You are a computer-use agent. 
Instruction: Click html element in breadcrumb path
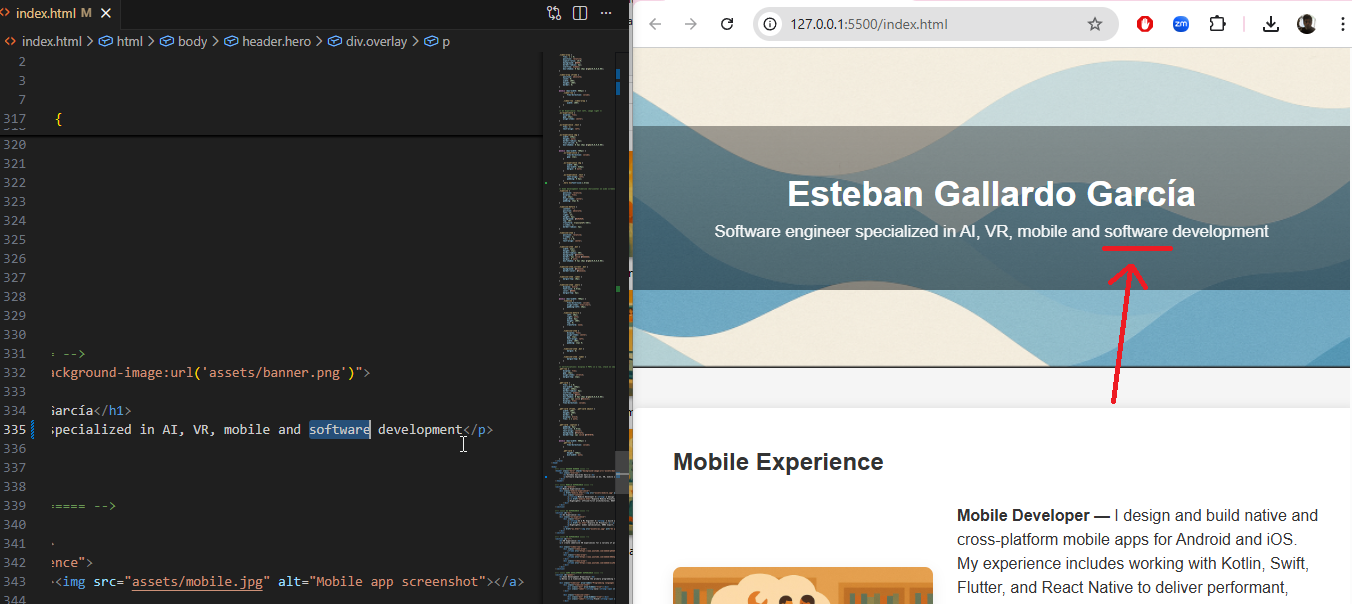(129, 41)
